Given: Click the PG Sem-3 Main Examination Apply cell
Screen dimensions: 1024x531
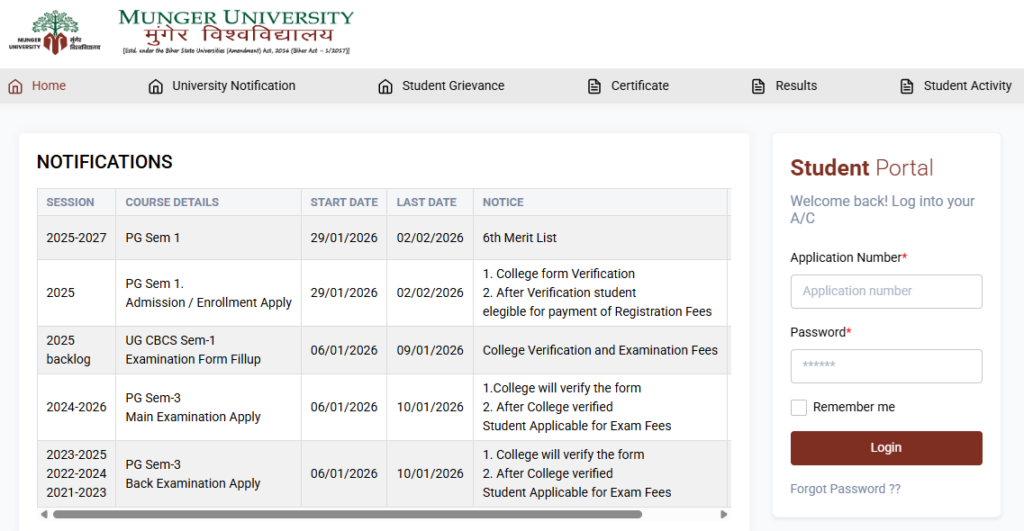Looking at the screenshot, I should 208,407.
